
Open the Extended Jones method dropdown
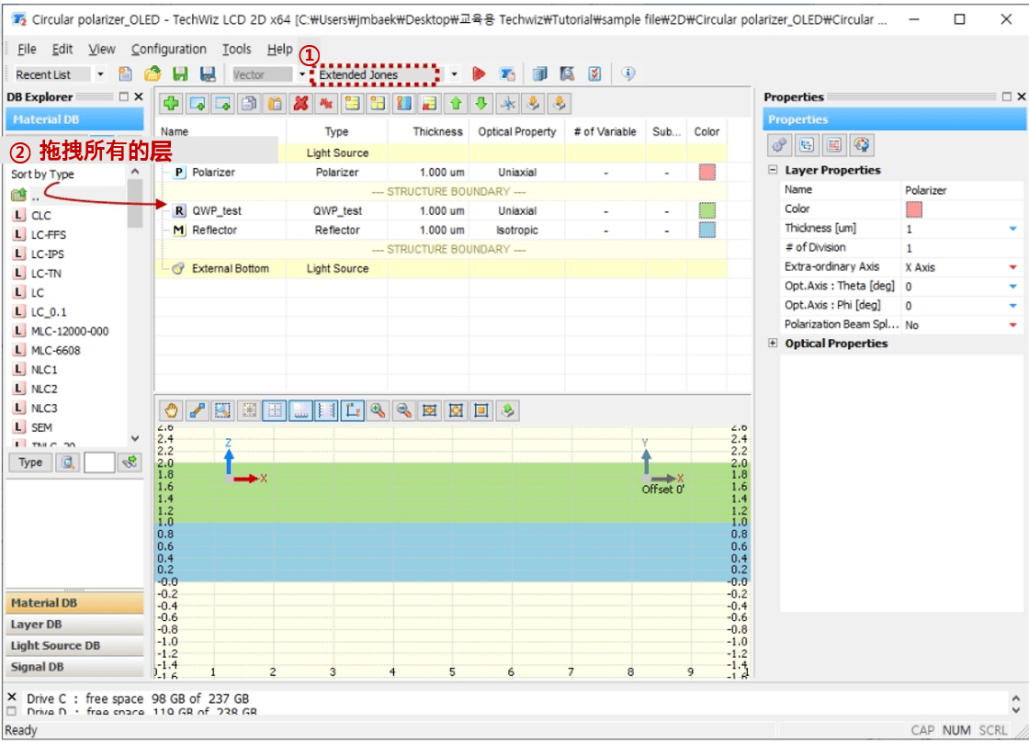click(454, 74)
